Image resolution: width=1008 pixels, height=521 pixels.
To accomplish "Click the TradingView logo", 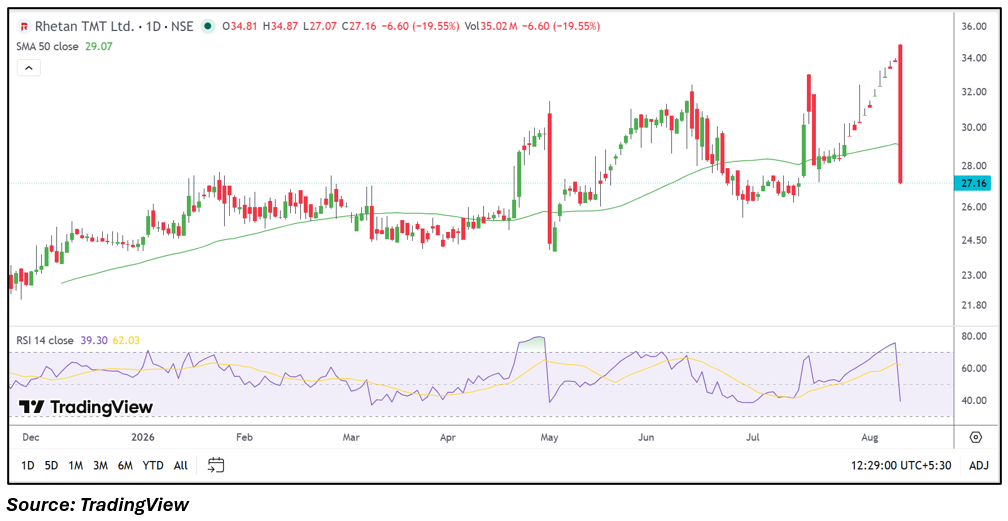I will pos(86,407).
